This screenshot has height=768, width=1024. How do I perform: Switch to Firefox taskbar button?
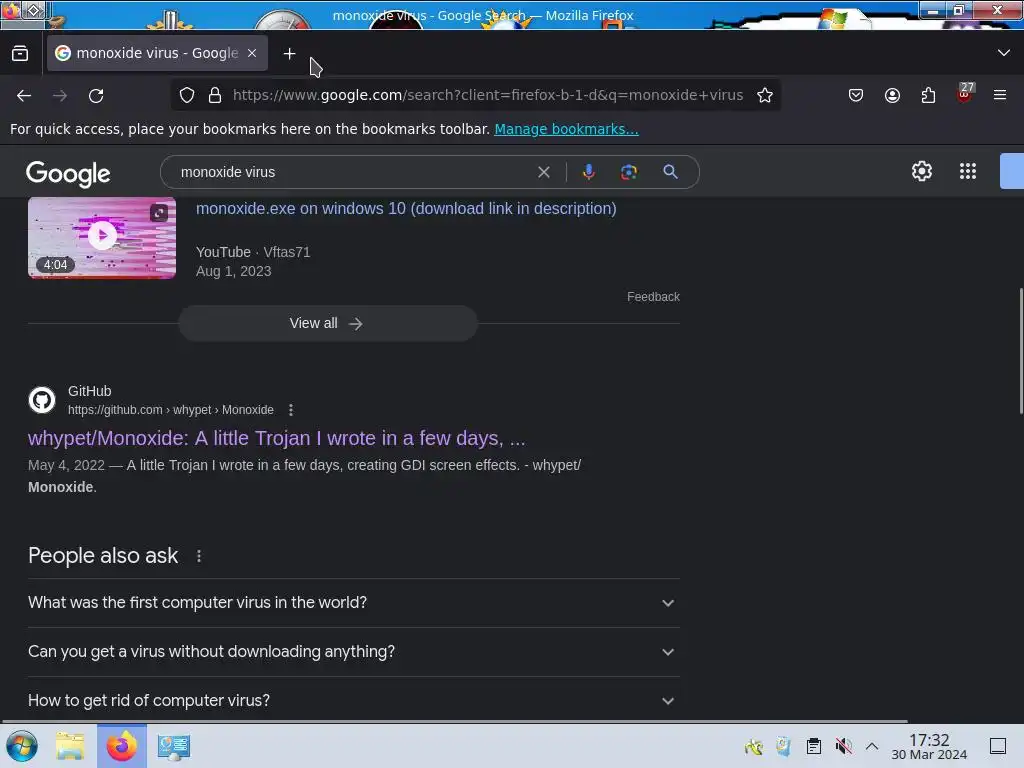[122, 746]
